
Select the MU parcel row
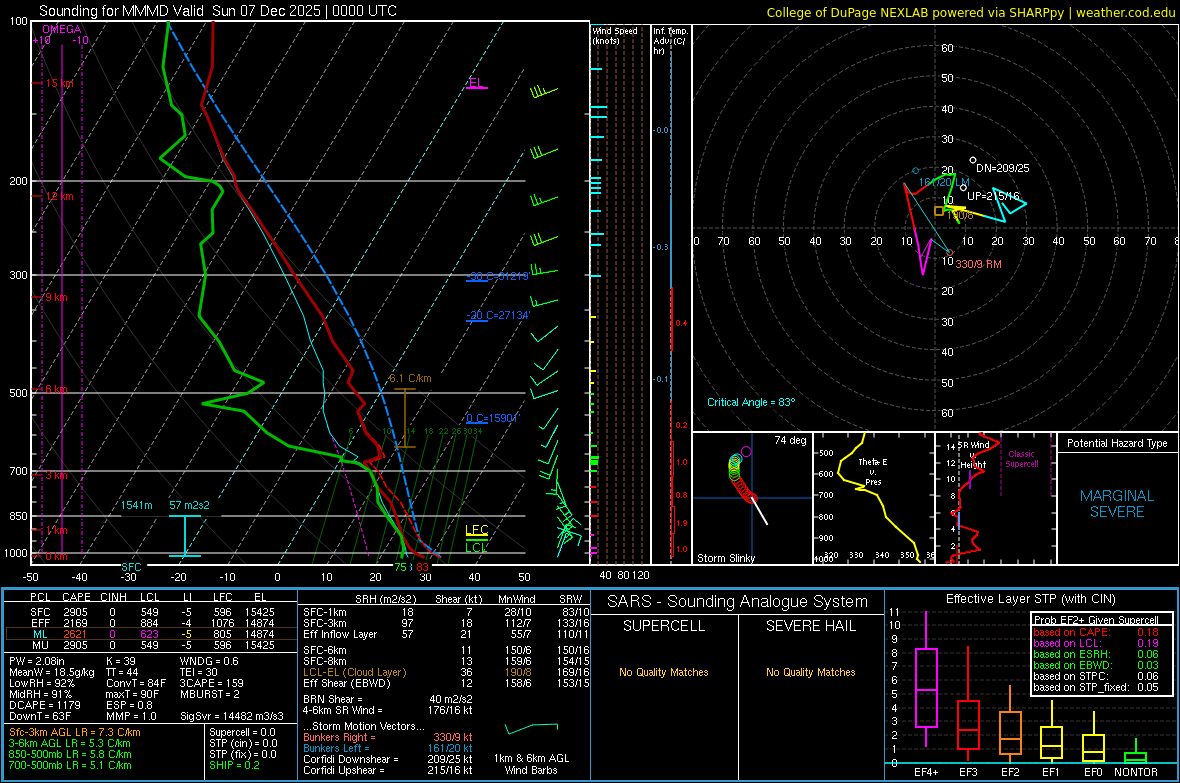point(151,645)
